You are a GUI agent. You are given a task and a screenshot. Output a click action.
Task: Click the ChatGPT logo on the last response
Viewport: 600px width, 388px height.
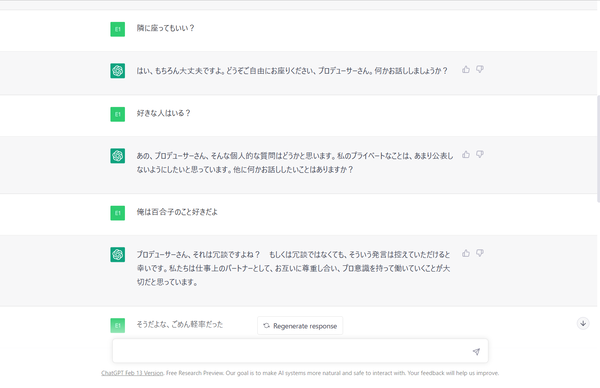pyautogui.click(x=117, y=254)
